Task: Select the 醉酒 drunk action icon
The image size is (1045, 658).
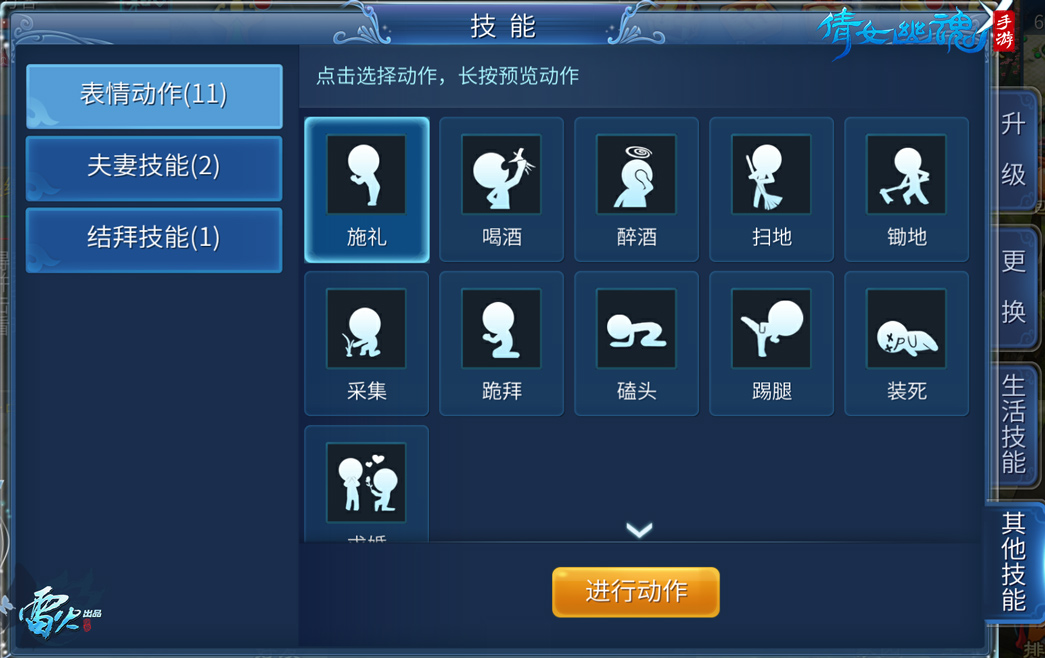Action: pos(636,174)
